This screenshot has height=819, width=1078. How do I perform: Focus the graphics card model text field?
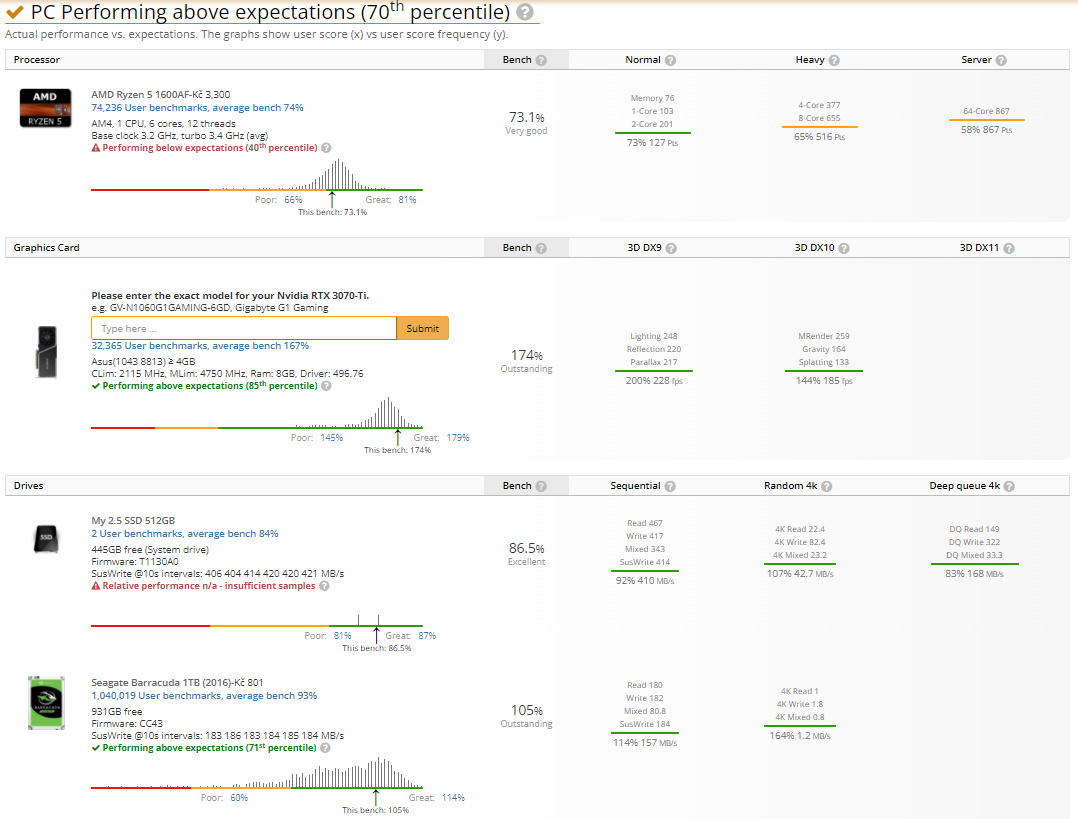click(x=244, y=329)
